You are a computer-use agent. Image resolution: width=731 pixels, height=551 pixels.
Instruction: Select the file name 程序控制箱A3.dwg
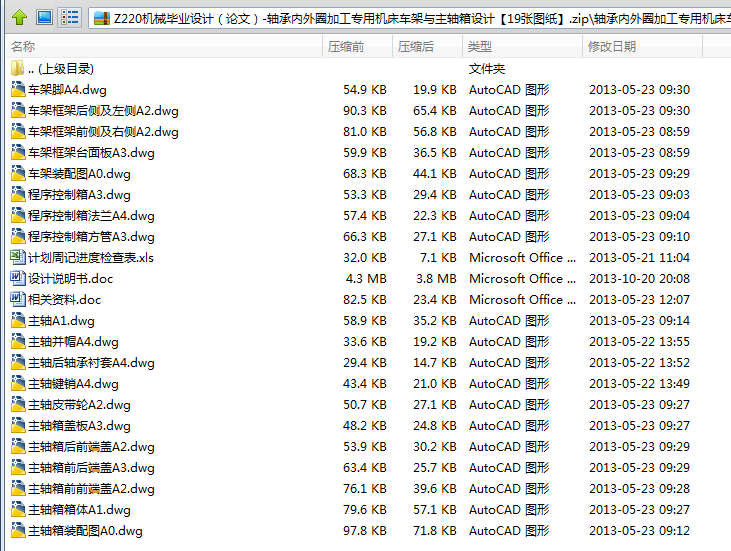click(79, 194)
